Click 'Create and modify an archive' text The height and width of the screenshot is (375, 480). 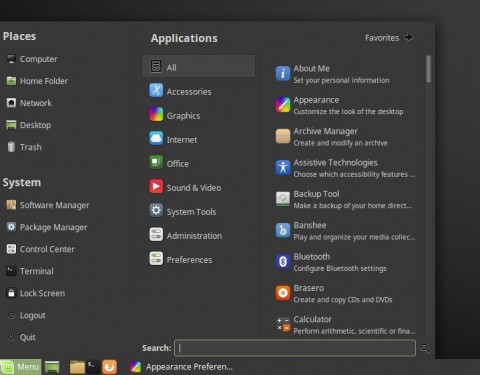340,143
